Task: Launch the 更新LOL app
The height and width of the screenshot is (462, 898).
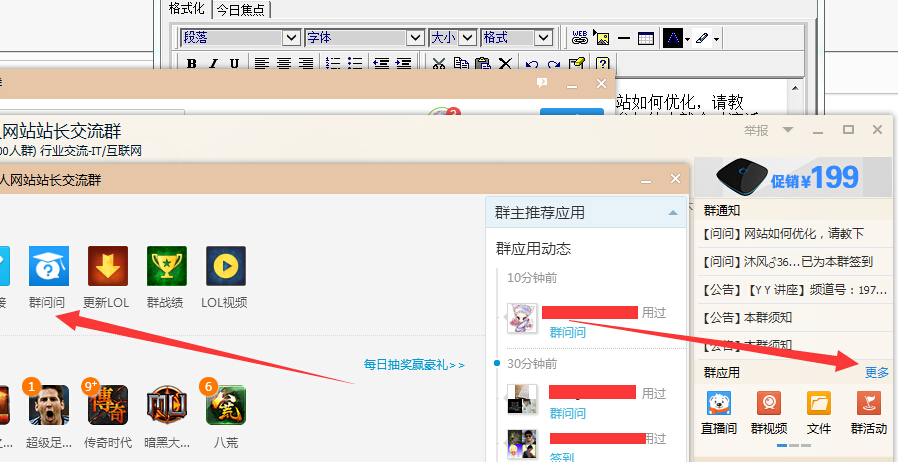Action: [107, 267]
